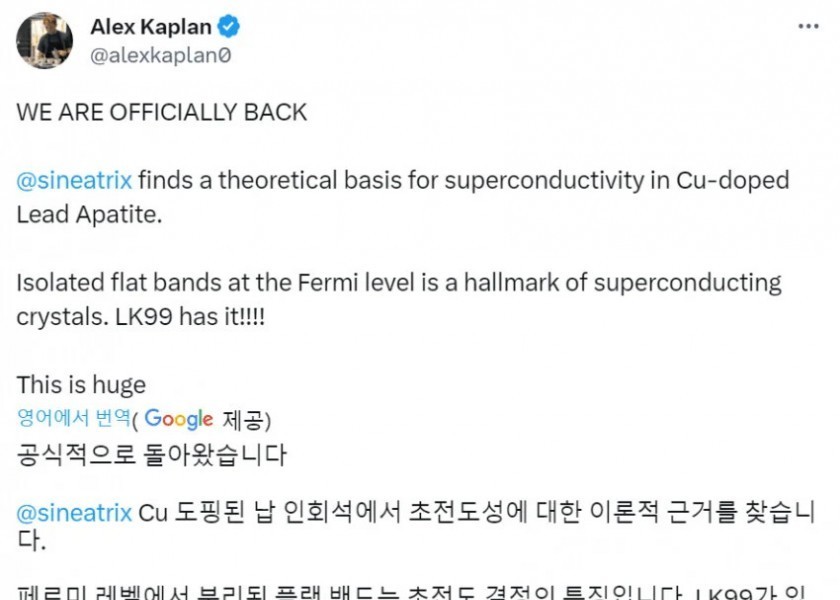Image resolution: width=840 pixels, height=600 pixels.
Task: Open the @sineatrix mention in the English tweet
Action: [x=74, y=181]
